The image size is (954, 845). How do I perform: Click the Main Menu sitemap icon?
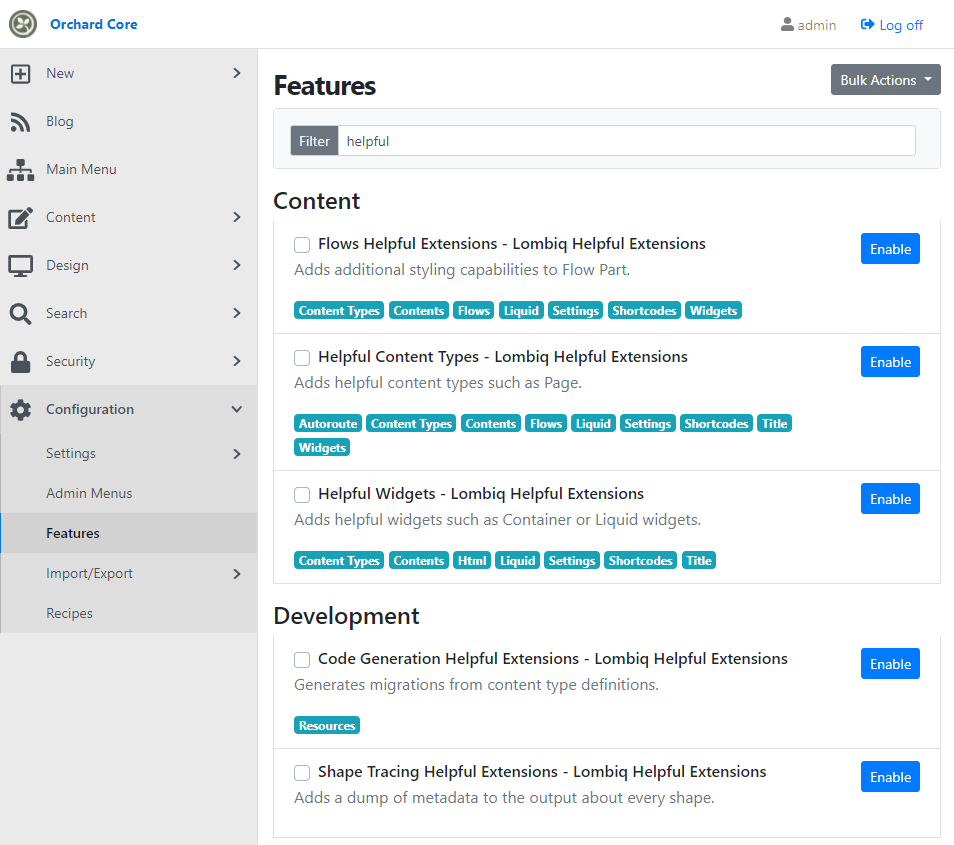point(20,170)
